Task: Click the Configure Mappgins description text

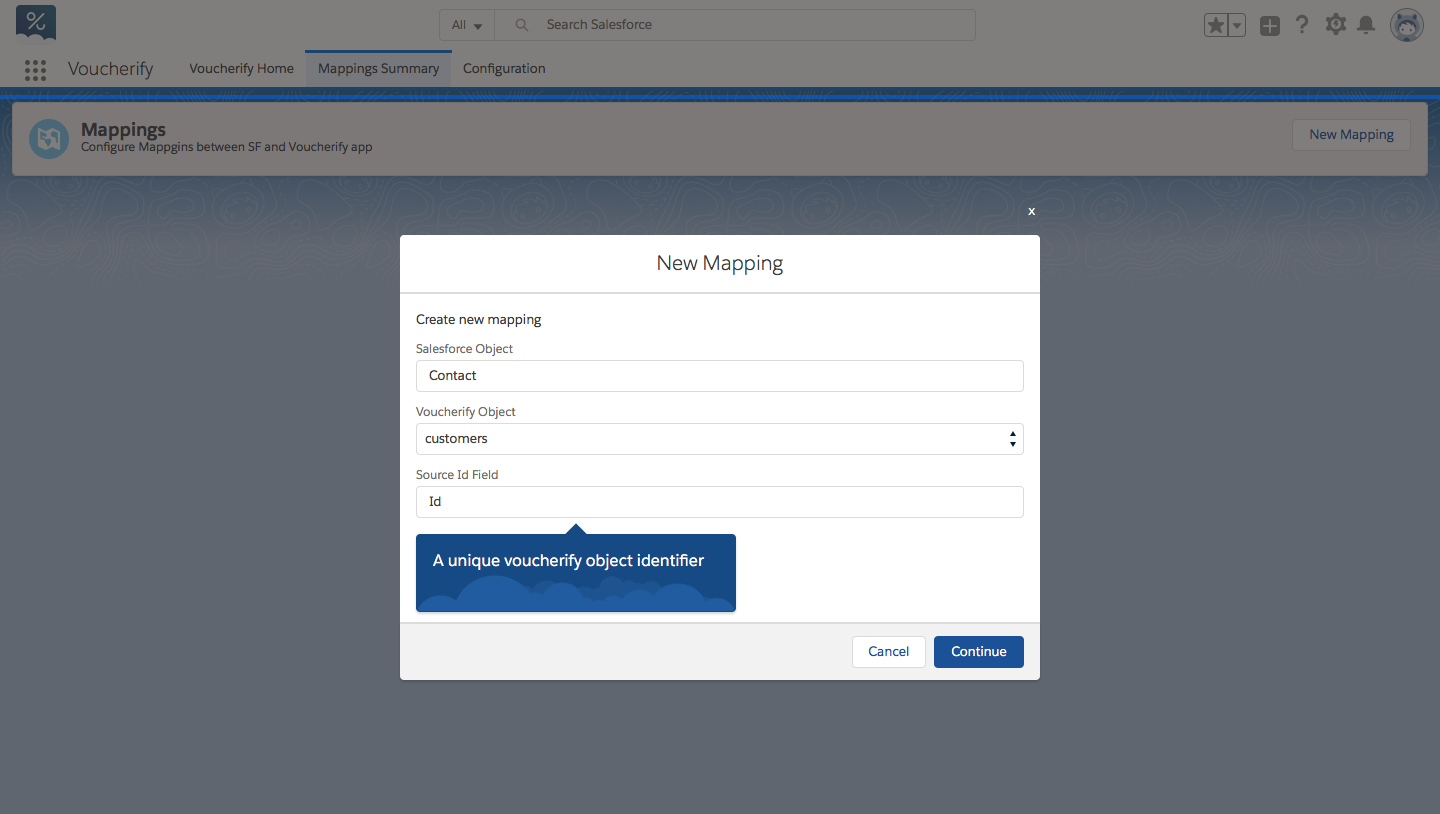Action: click(x=227, y=147)
